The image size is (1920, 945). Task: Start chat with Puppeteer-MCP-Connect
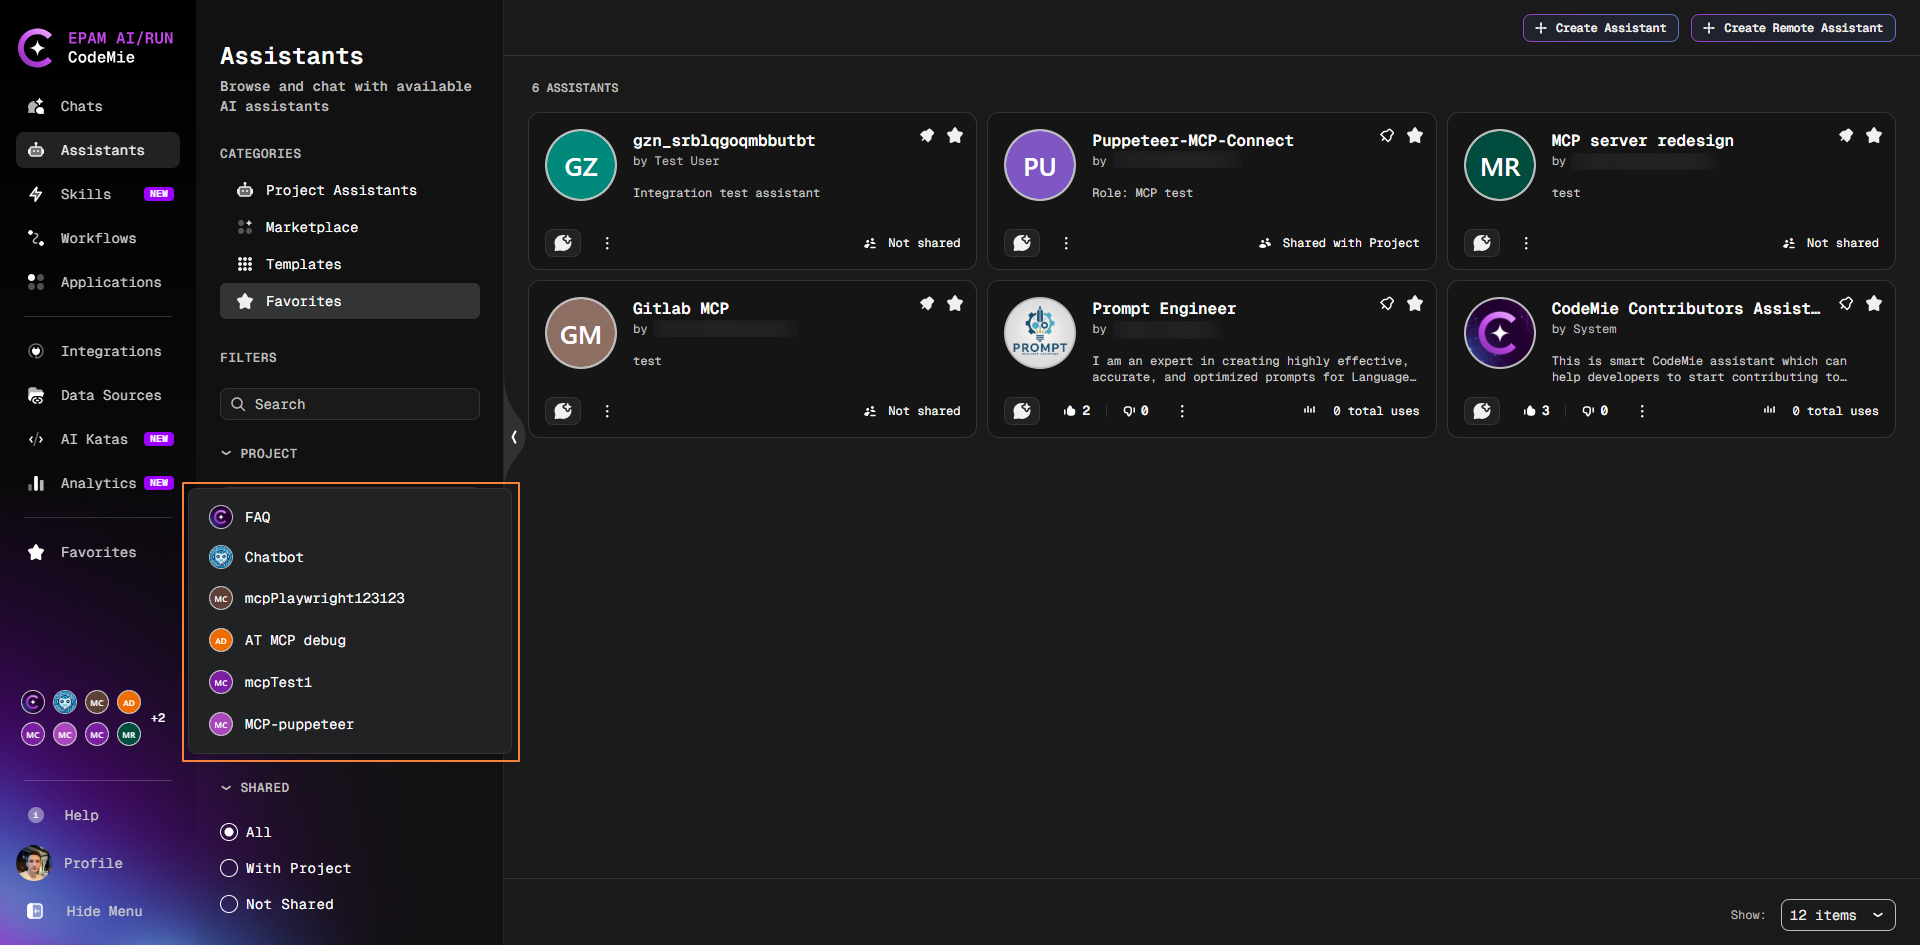tap(1022, 243)
